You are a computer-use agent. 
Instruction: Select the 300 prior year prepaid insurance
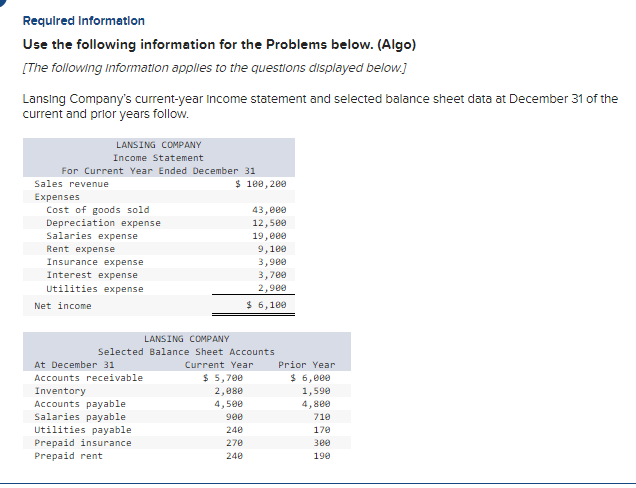(x=322, y=443)
